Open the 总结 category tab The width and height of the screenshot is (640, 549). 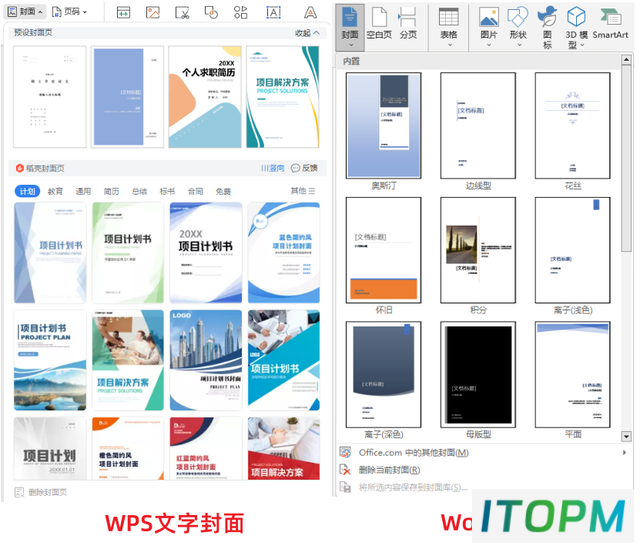[140, 191]
